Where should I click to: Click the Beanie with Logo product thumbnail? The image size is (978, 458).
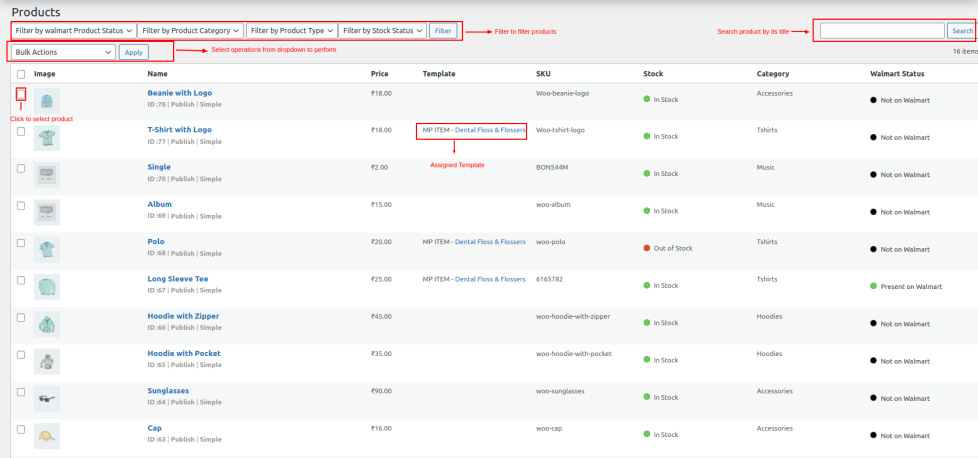tap(47, 100)
